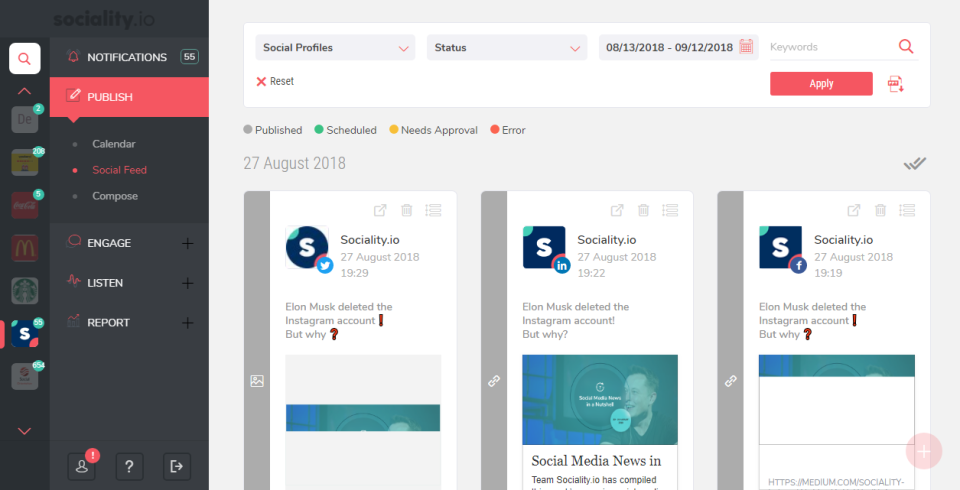Open the 19:19 Facebook post externally
The width and height of the screenshot is (960, 490).
pos(854,210)
